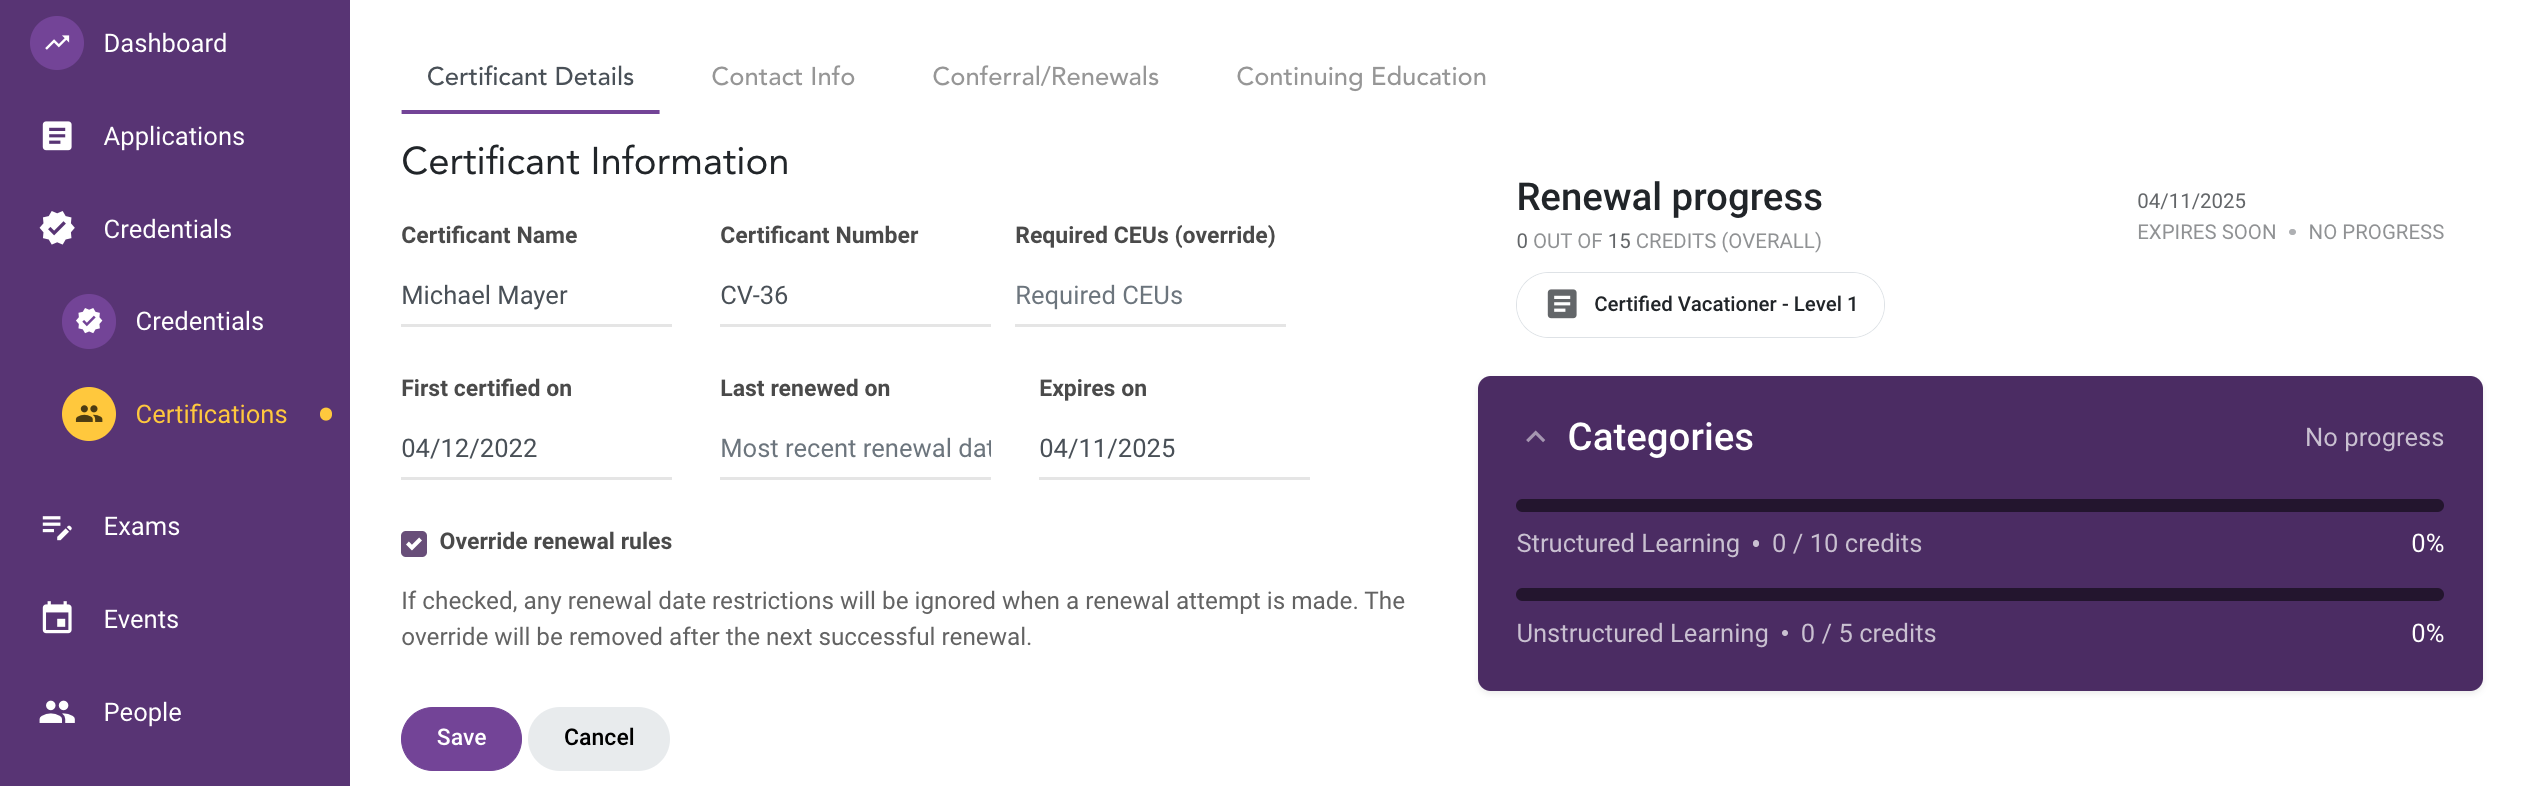Click the Certified Vacationer document icon

click(x=1562, y=304)
